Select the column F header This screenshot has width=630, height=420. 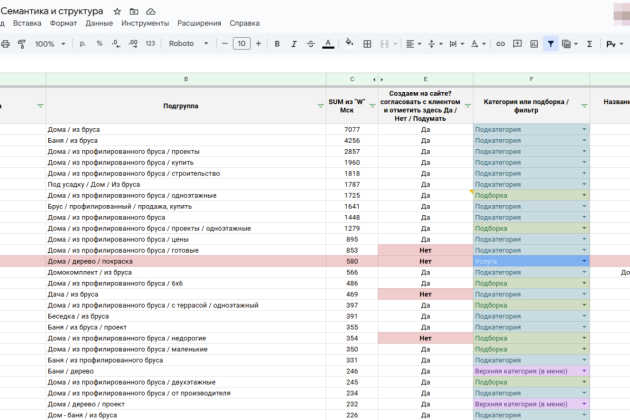point(531,78)
